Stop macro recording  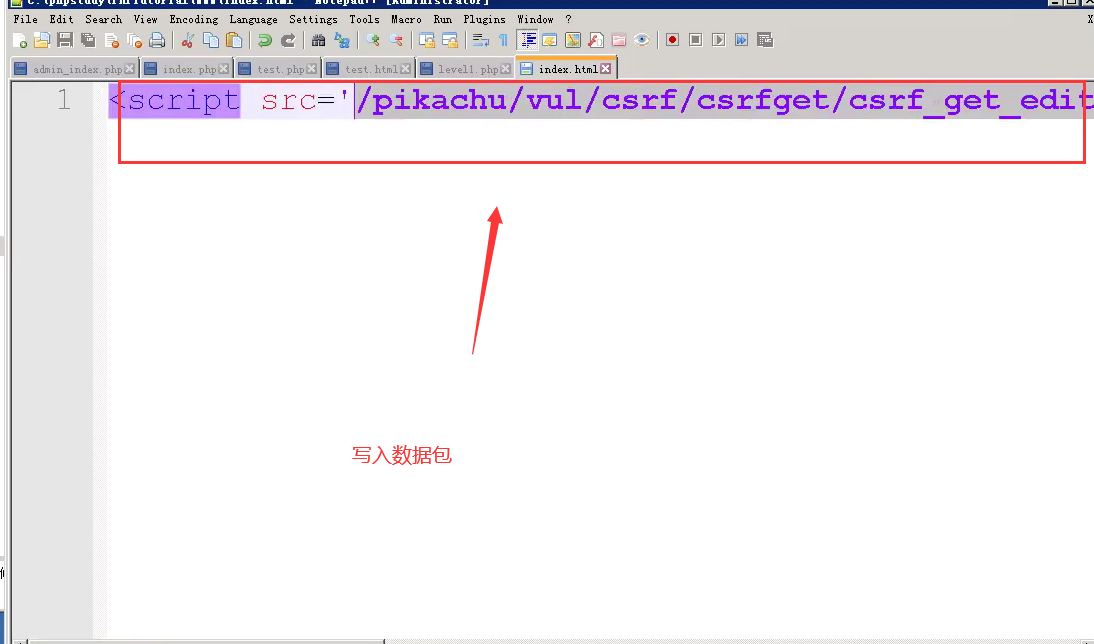point(696,40)
